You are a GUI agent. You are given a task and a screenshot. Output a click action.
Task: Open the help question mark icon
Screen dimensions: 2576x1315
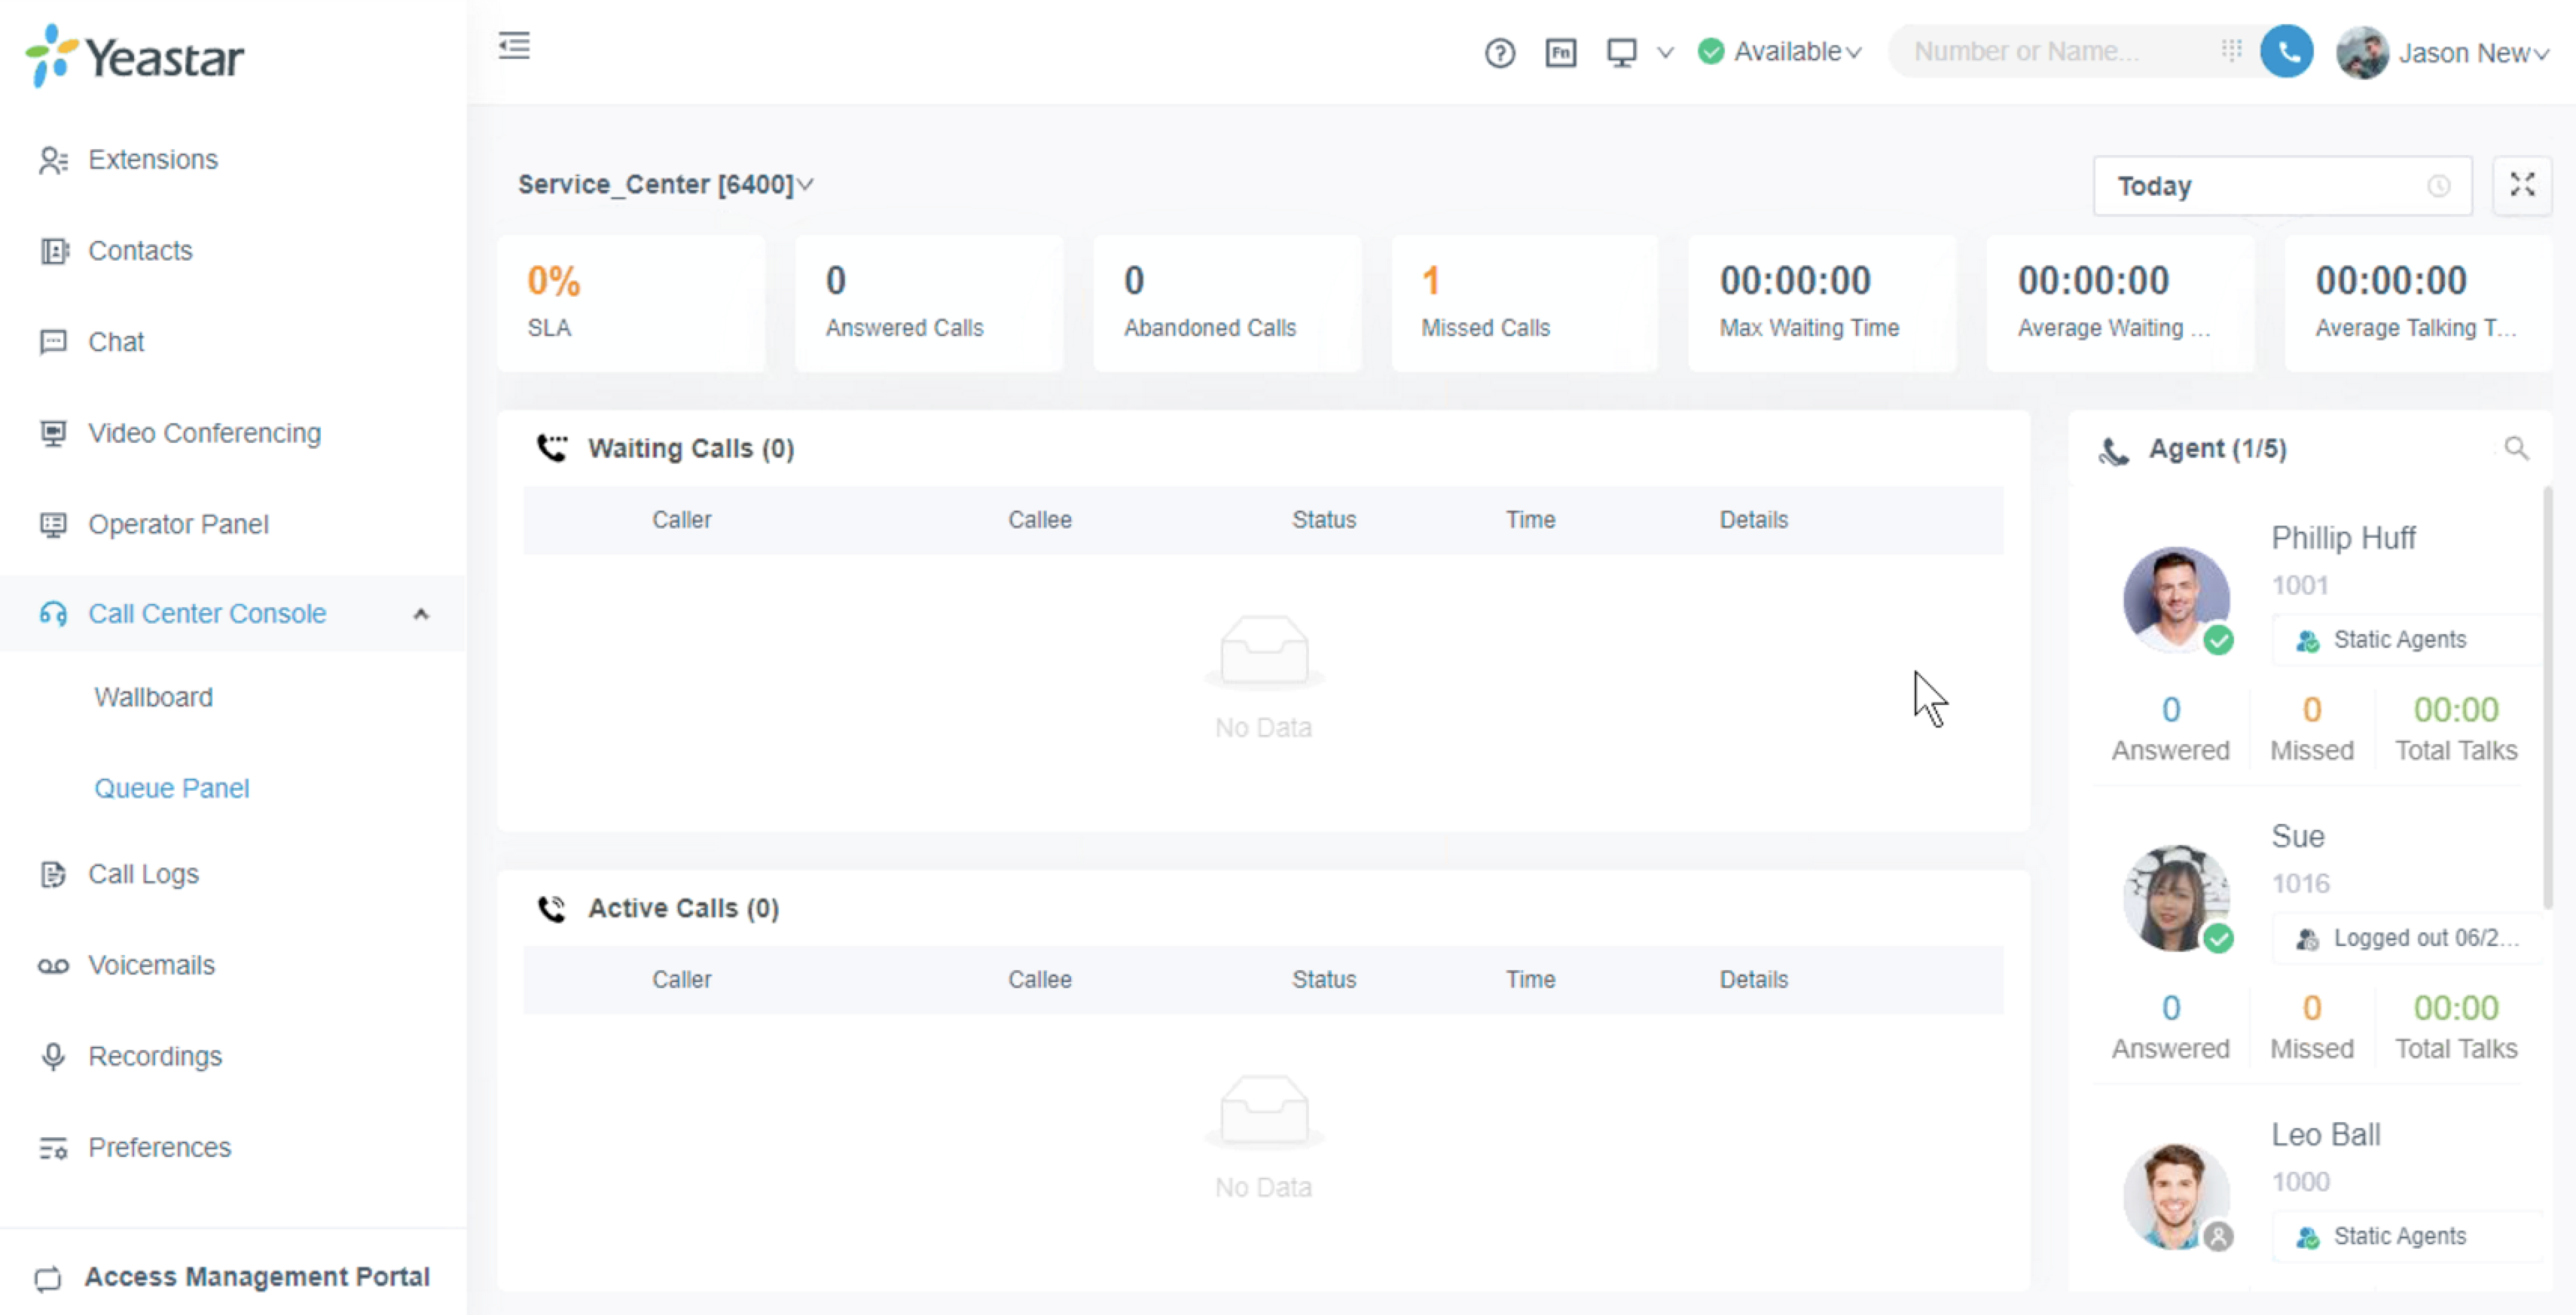click(x=1499, y=52)
